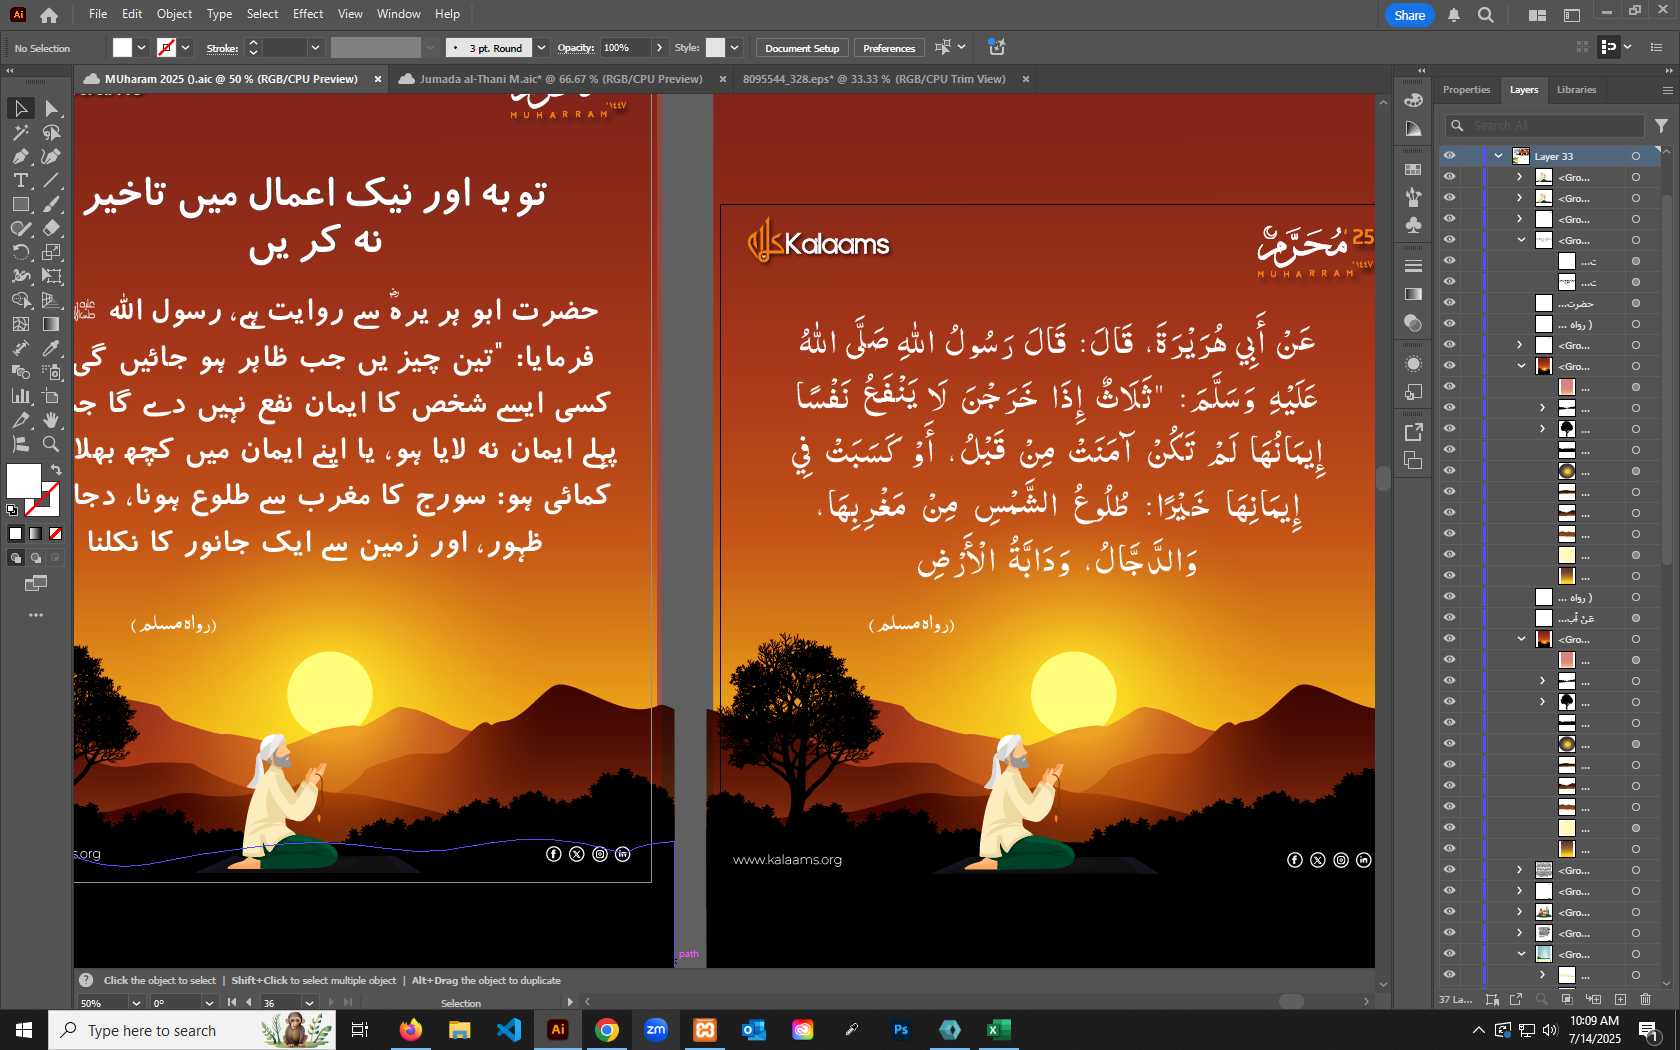Expand the Opacity slider arrow
The width and height of the screenshot is (1680, 1050).
659,48
